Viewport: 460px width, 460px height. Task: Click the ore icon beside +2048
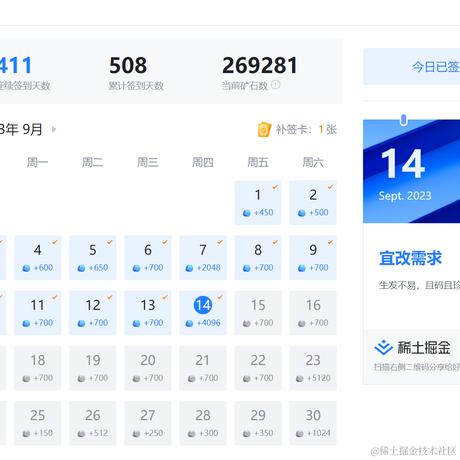tap(189, 268)
